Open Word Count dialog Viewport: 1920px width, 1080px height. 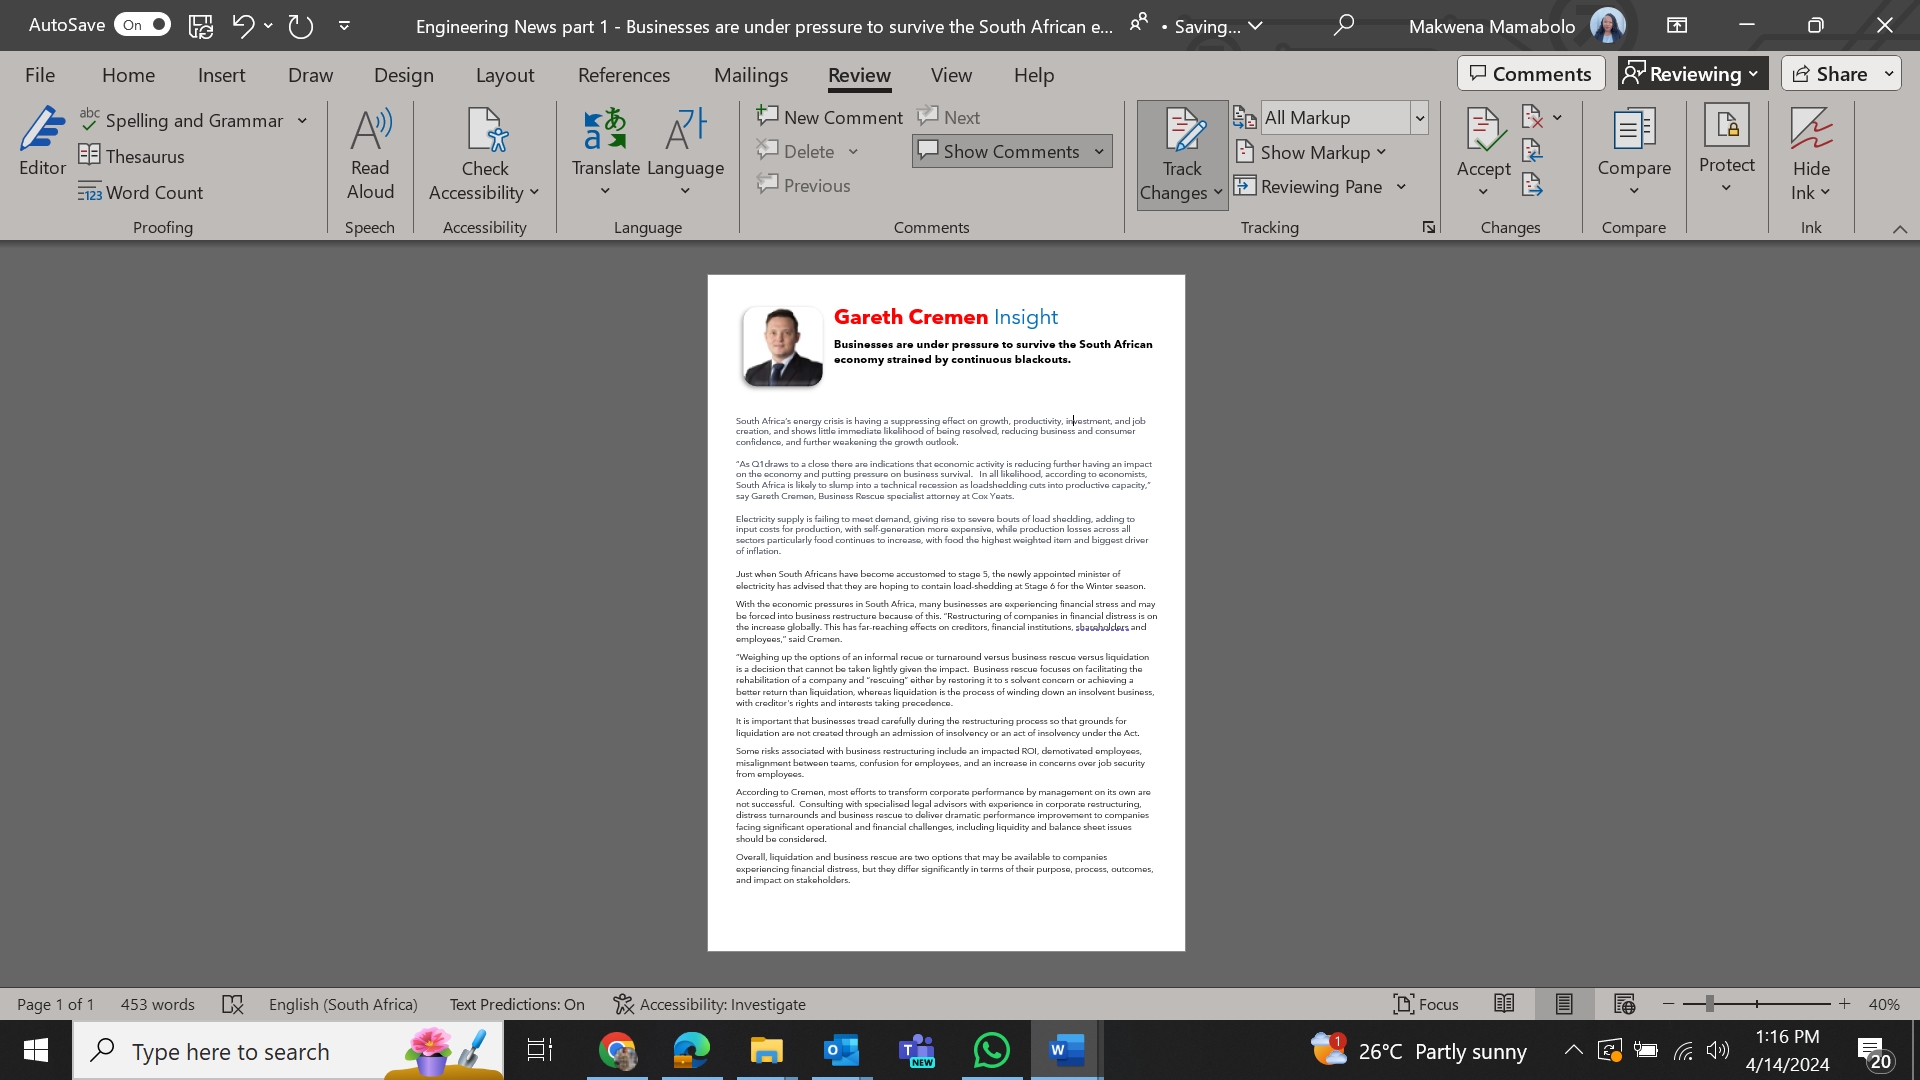point(141,192)
